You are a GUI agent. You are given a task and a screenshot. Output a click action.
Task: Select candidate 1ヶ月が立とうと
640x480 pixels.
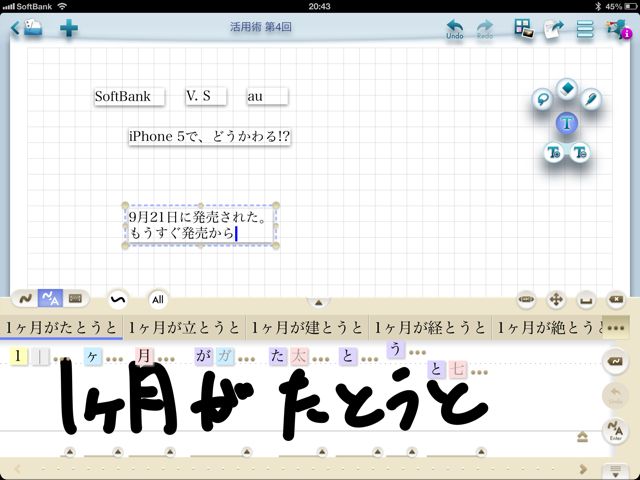[184, 328]
